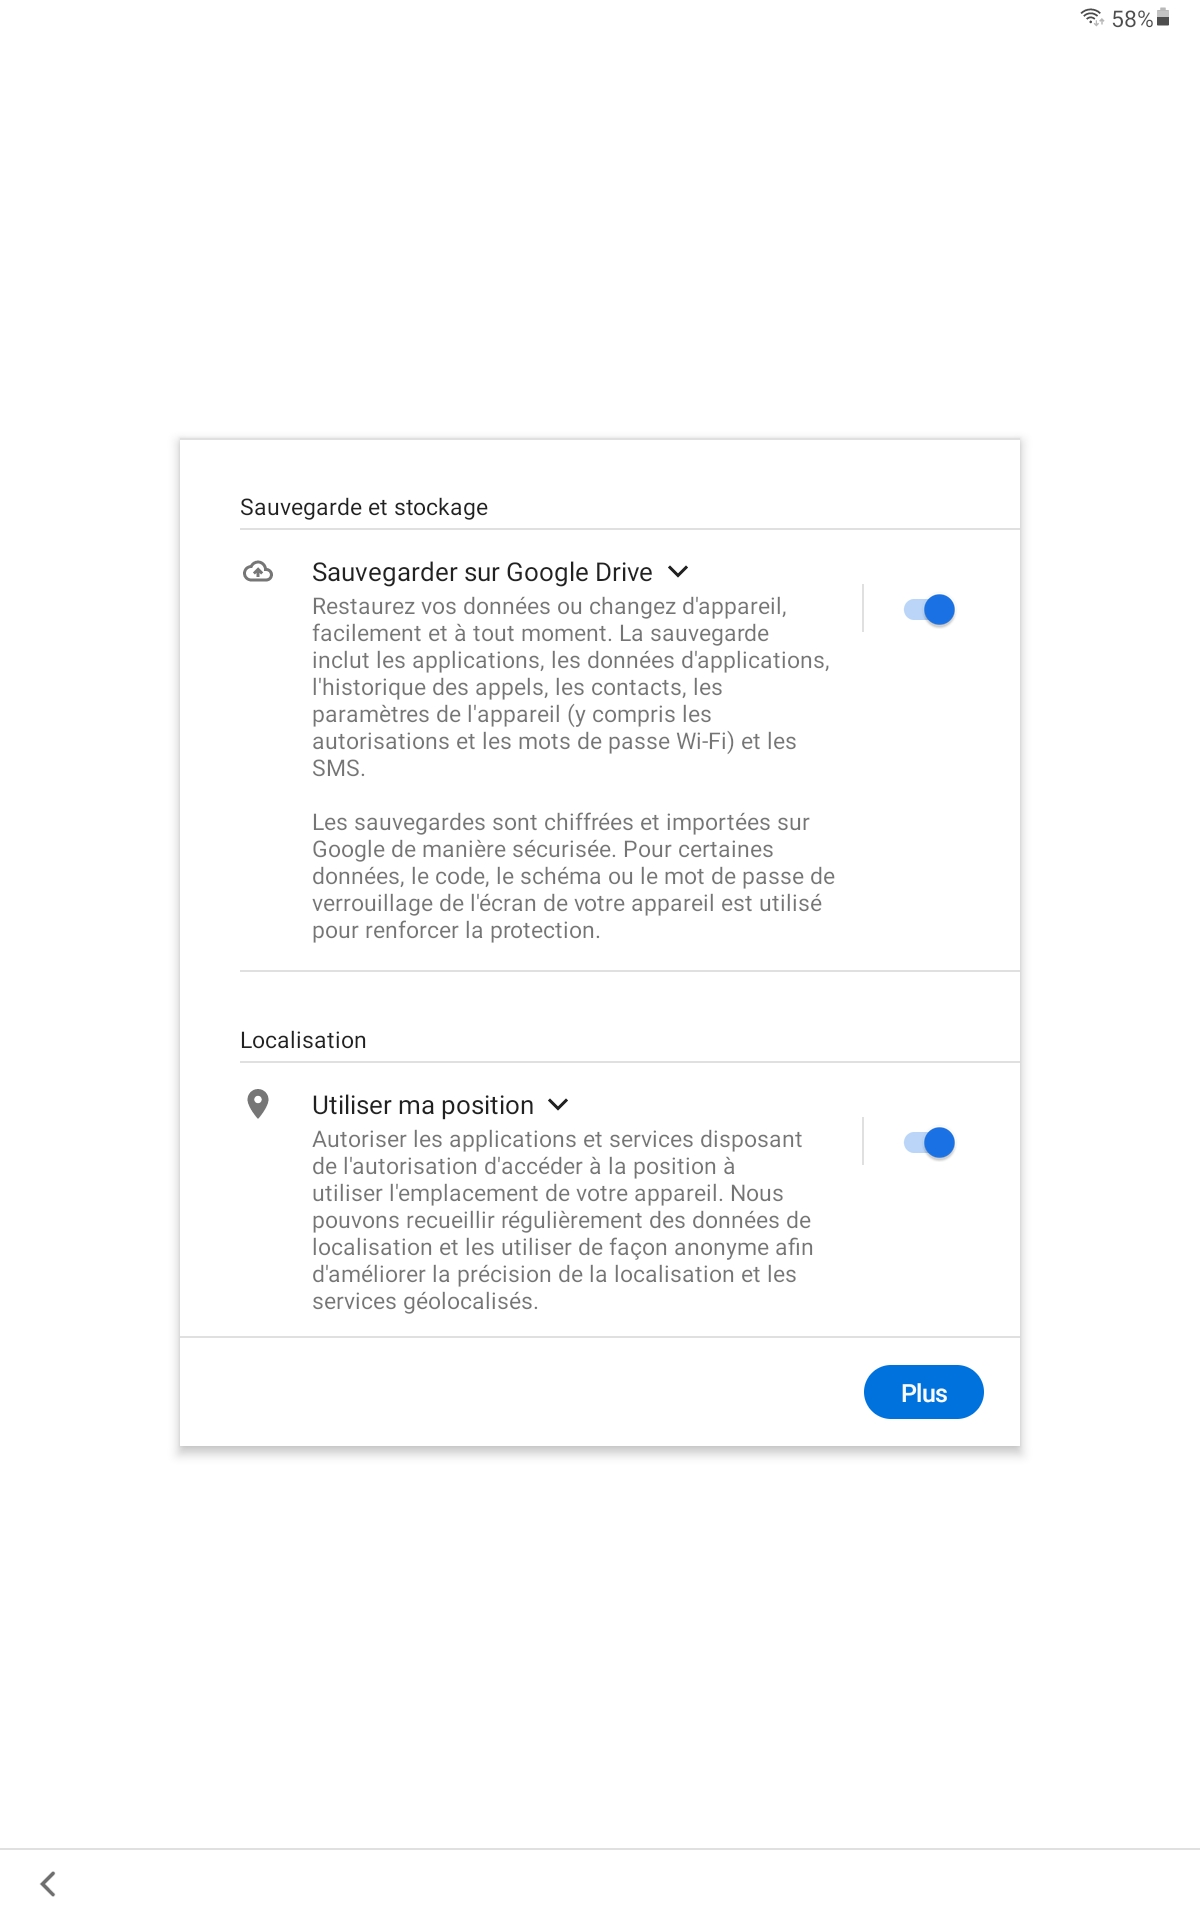1200x1920 pixels.
Task: Tap the cloud upload backup icon
Action: click(258, 572)
